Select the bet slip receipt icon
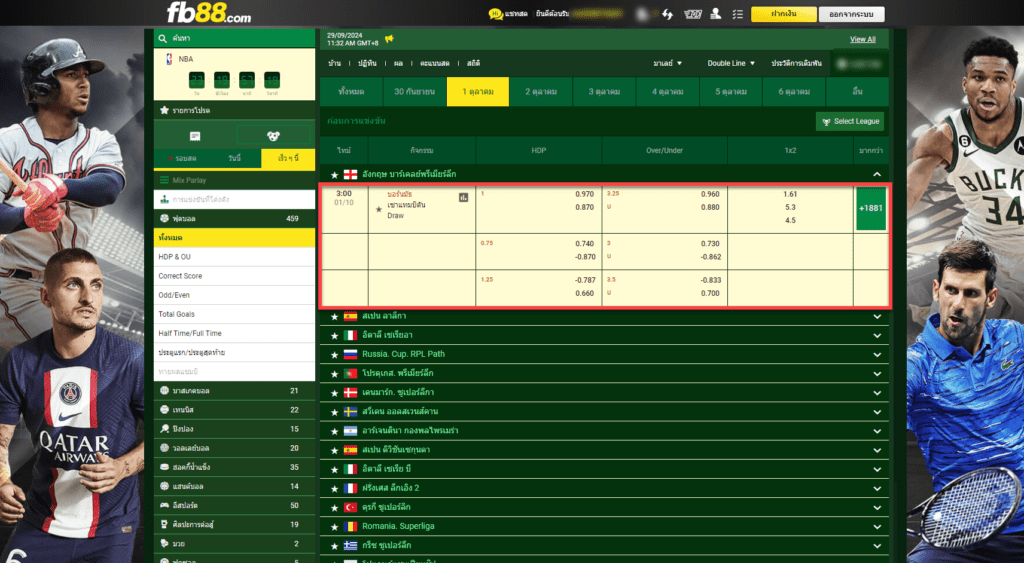 (x=195, y=136)
